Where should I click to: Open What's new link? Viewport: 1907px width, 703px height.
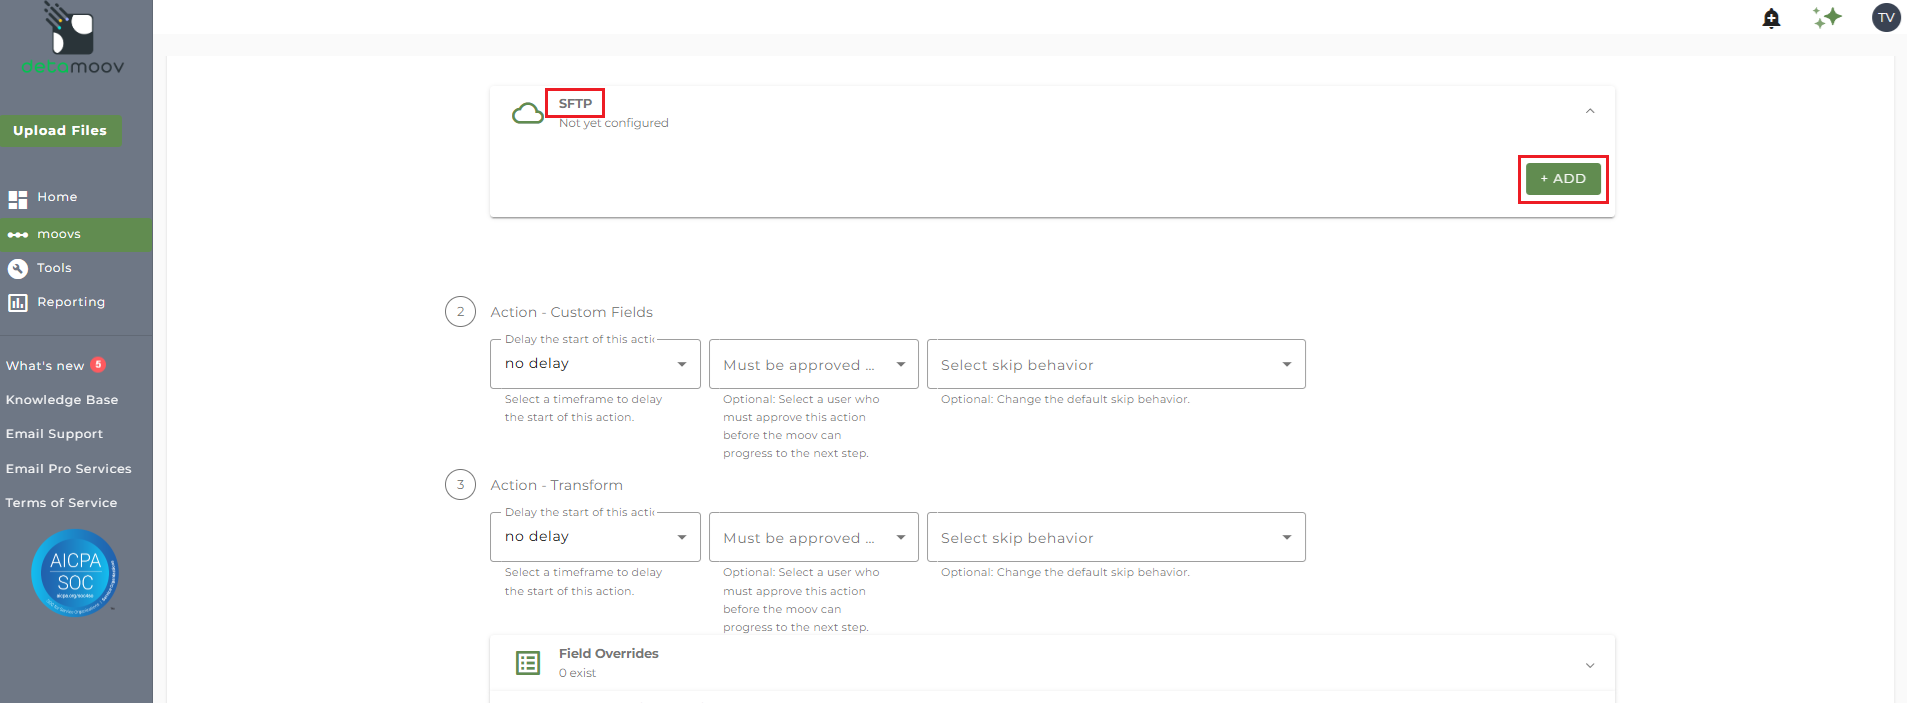pyautogui.click(x=45, y=366)
